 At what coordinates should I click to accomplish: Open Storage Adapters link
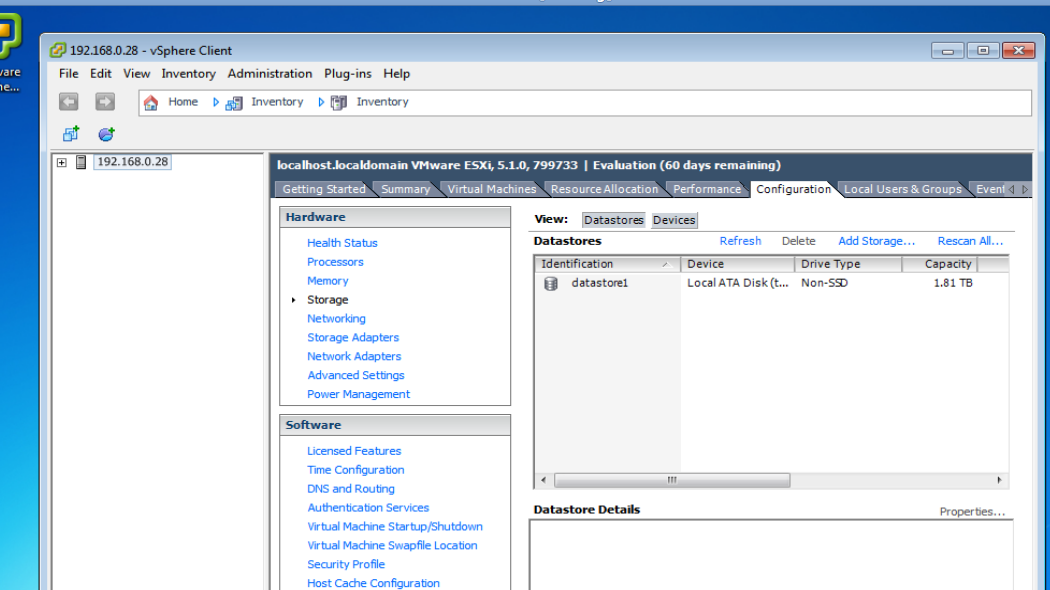[353, 338]
